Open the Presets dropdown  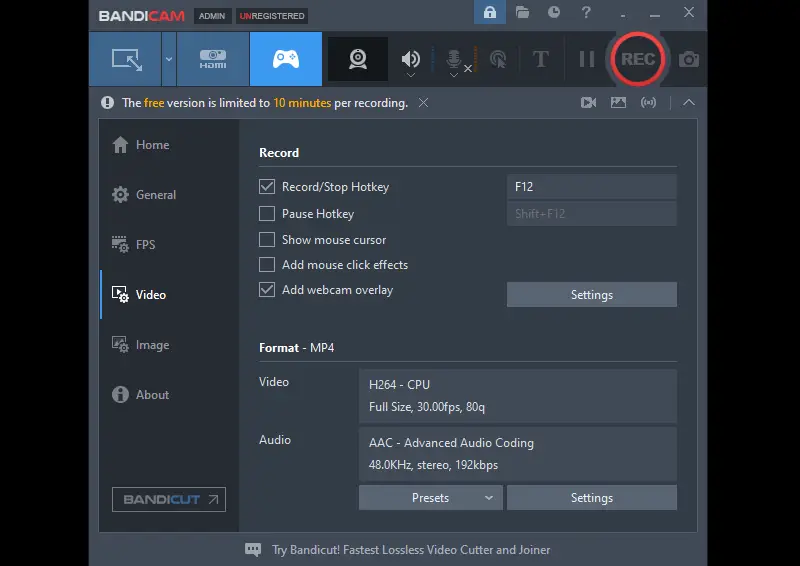(x=431, y=498)
